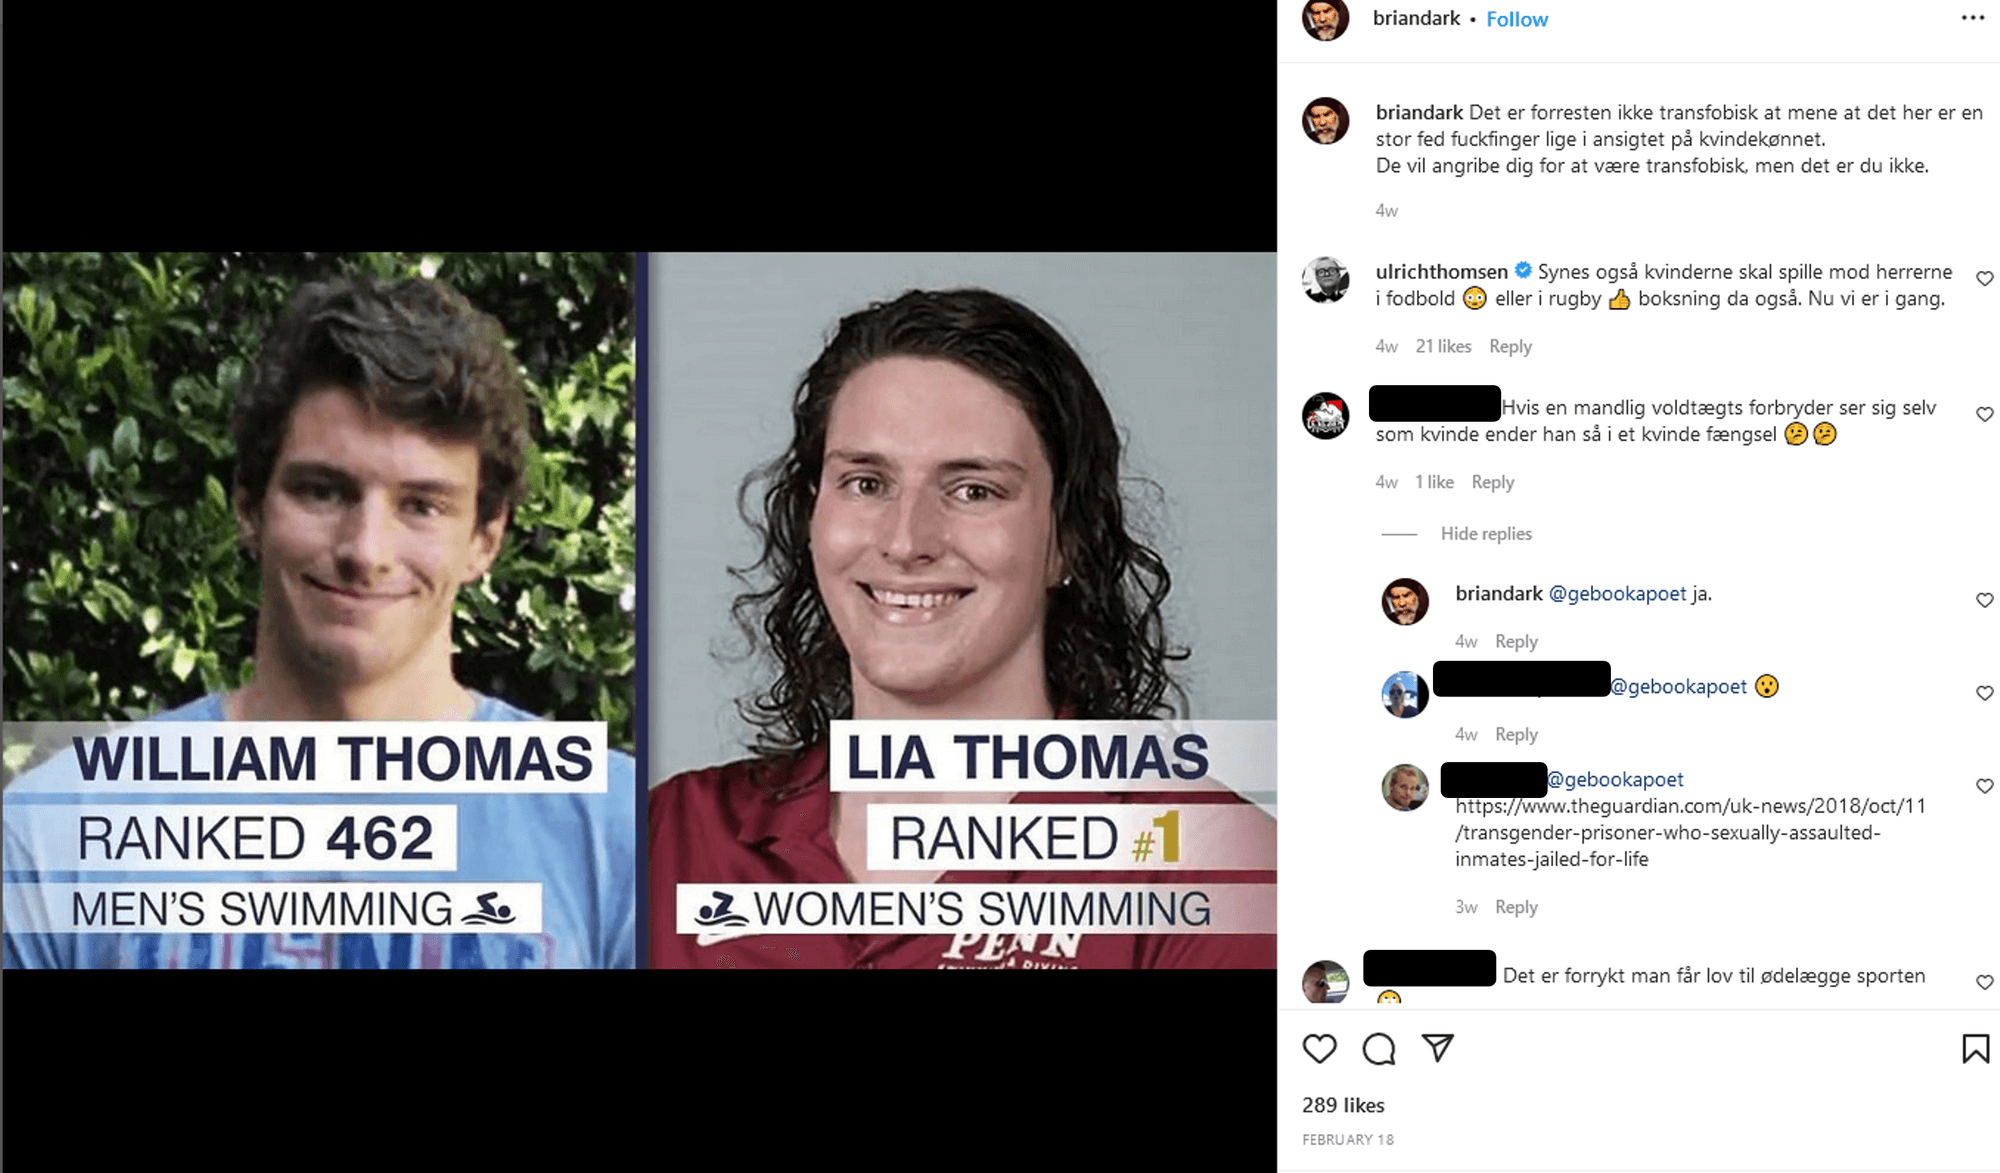Collapse thread with Hide replies
Viewport: 2000px width, 1173px height.
click(1485, 533)
